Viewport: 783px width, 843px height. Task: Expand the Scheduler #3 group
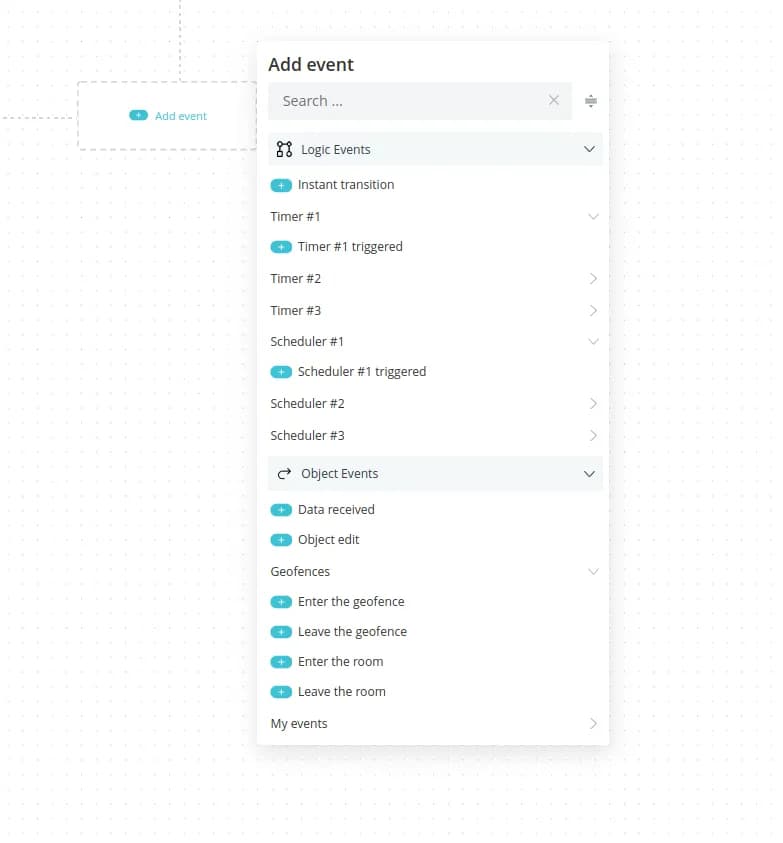tap(593, 436)
